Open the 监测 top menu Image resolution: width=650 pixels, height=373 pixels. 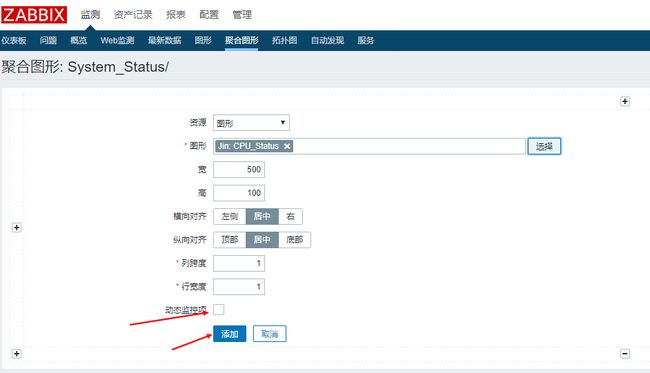[90, 15]
